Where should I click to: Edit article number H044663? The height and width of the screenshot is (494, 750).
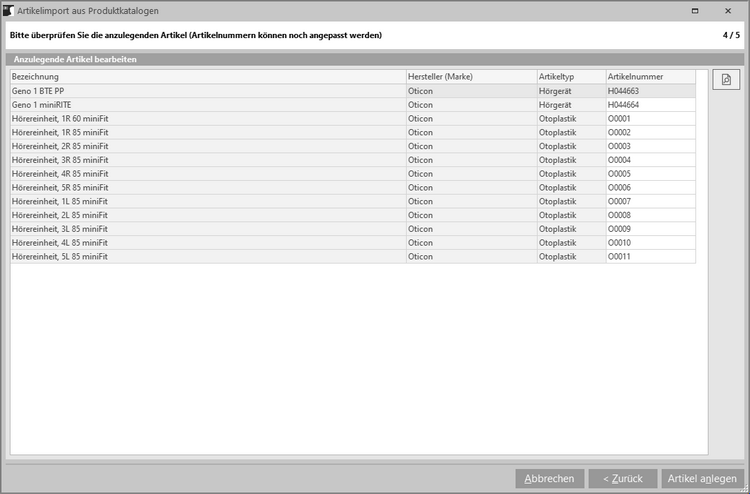[651, 91]
